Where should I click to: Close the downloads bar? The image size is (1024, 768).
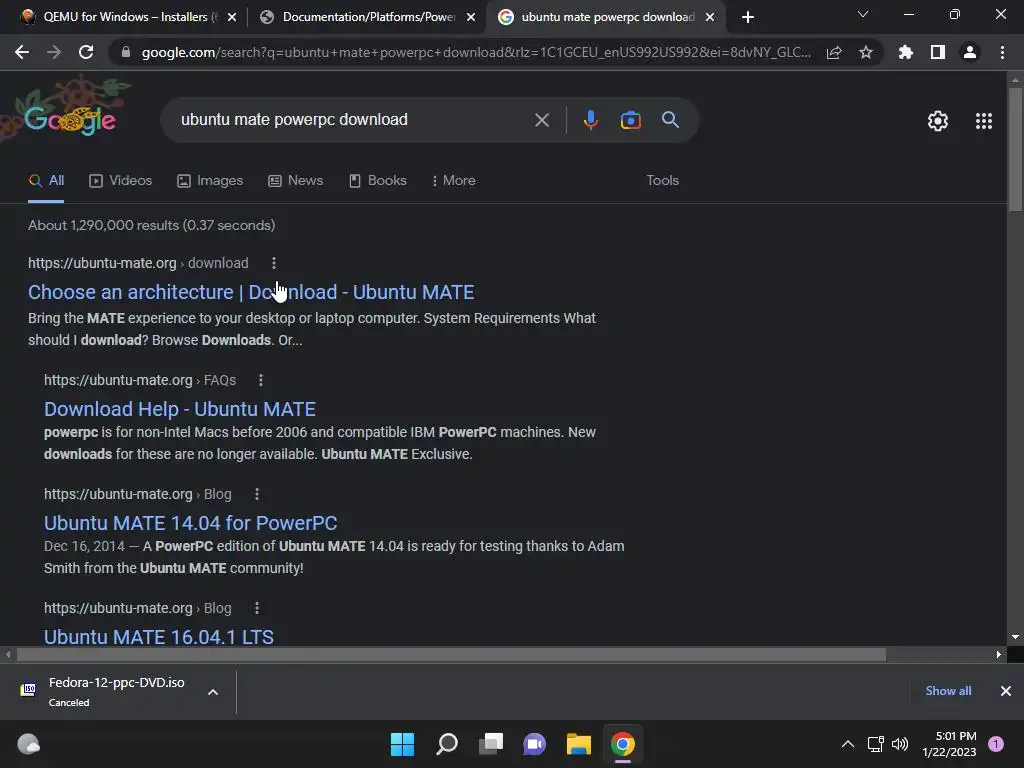click(1006, 691)
